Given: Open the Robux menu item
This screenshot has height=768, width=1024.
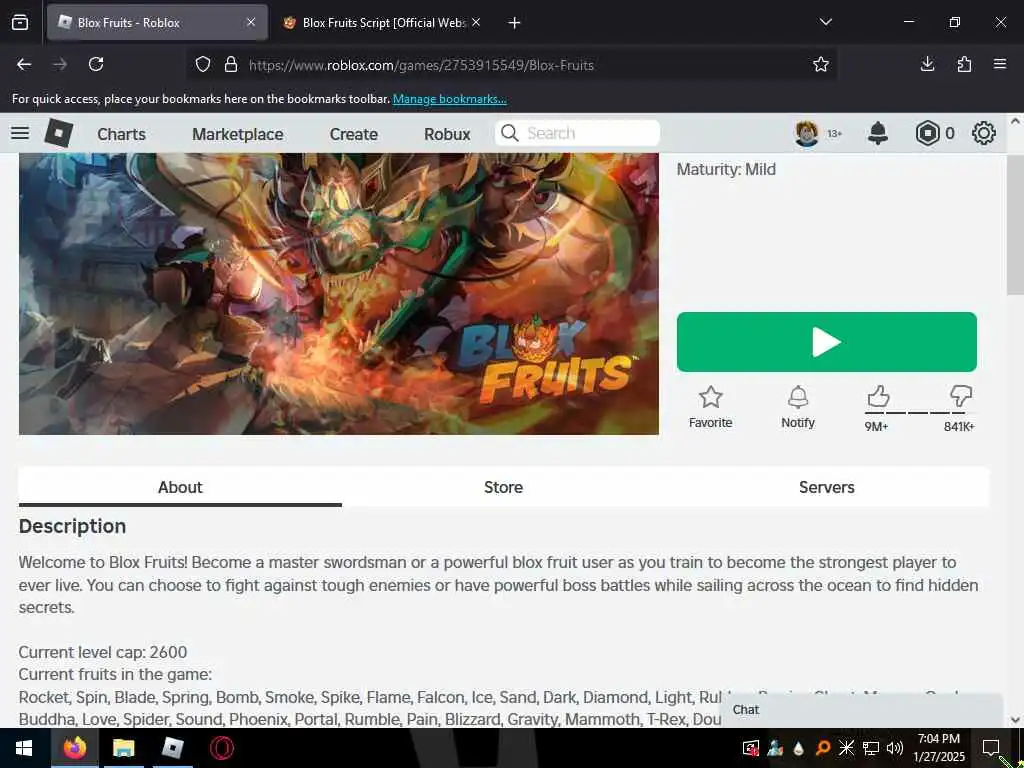Looking at the screenshot, I should point(447,134).
